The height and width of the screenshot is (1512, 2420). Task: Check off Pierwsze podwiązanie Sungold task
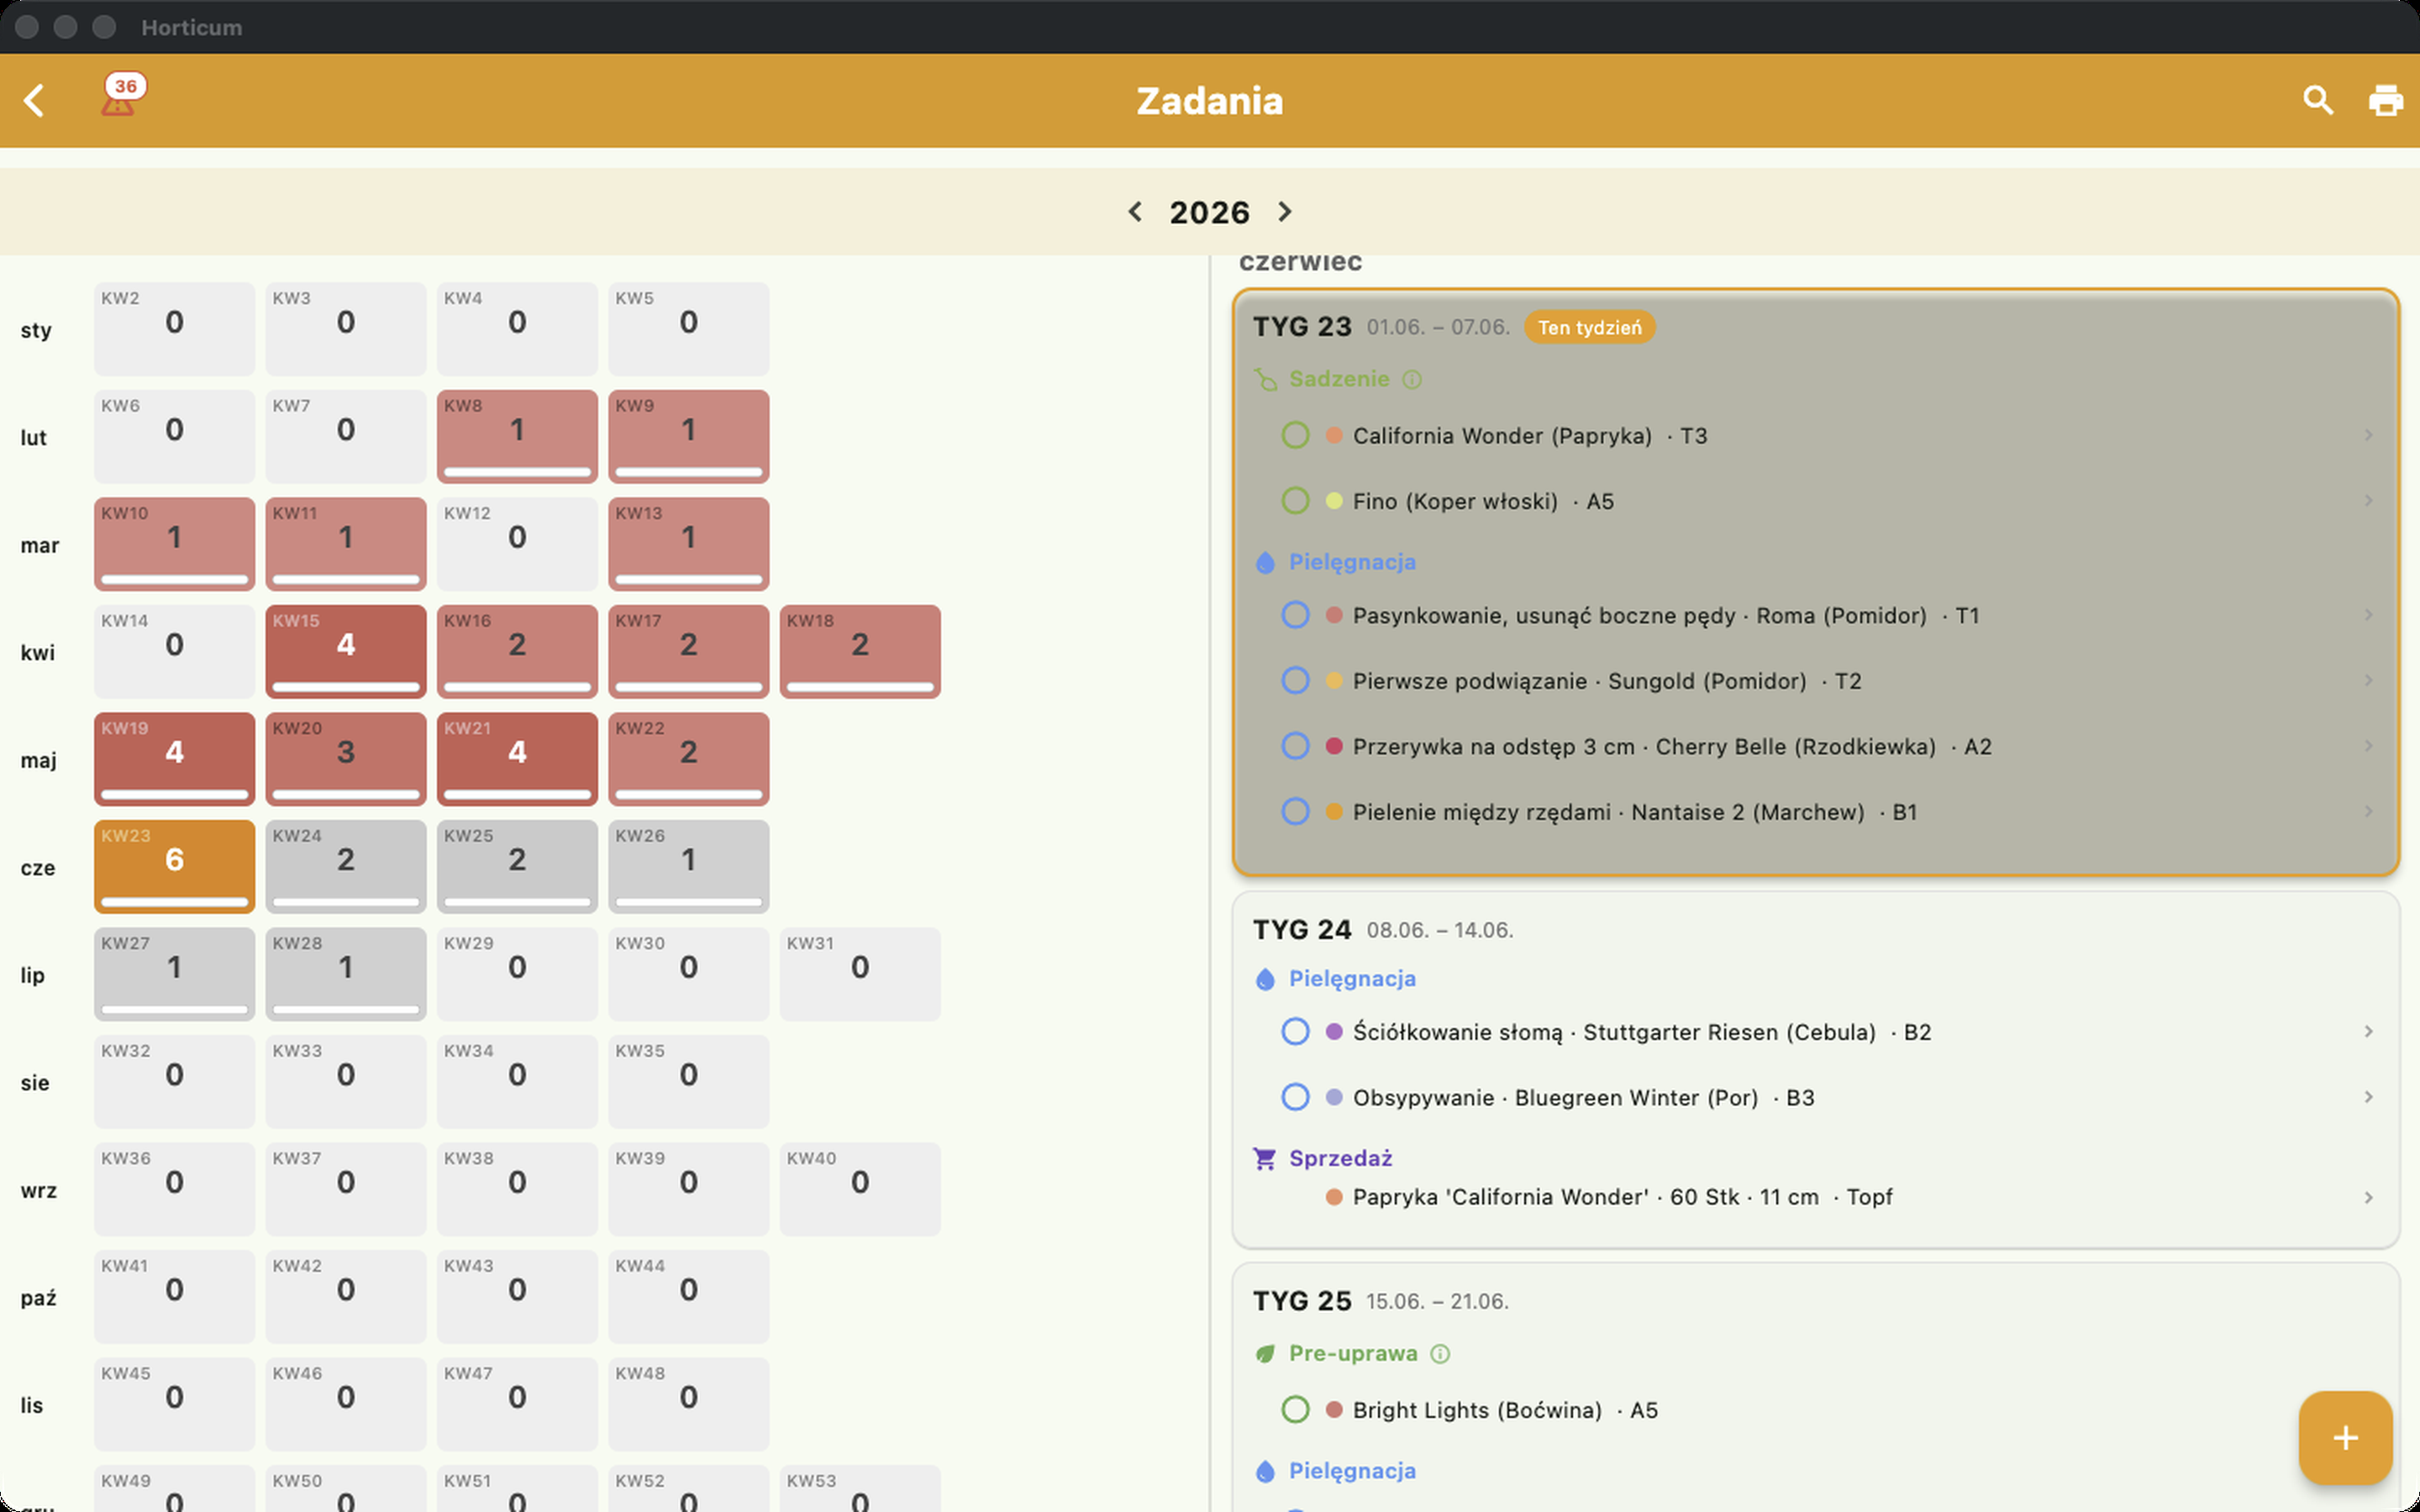click(1295, 680)
